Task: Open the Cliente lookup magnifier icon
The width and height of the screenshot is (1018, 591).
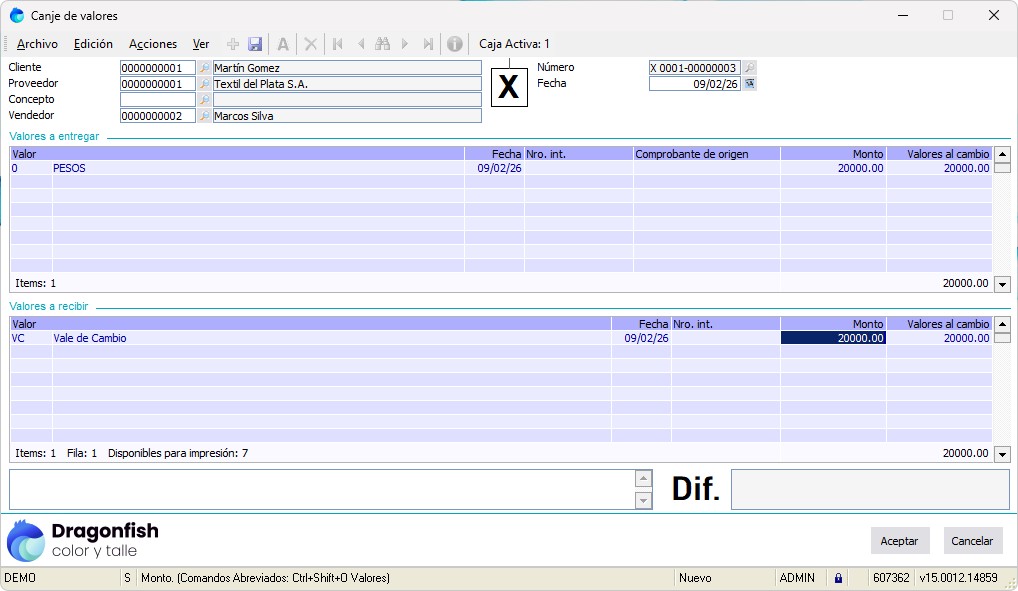Action: (x=205, y=68)
